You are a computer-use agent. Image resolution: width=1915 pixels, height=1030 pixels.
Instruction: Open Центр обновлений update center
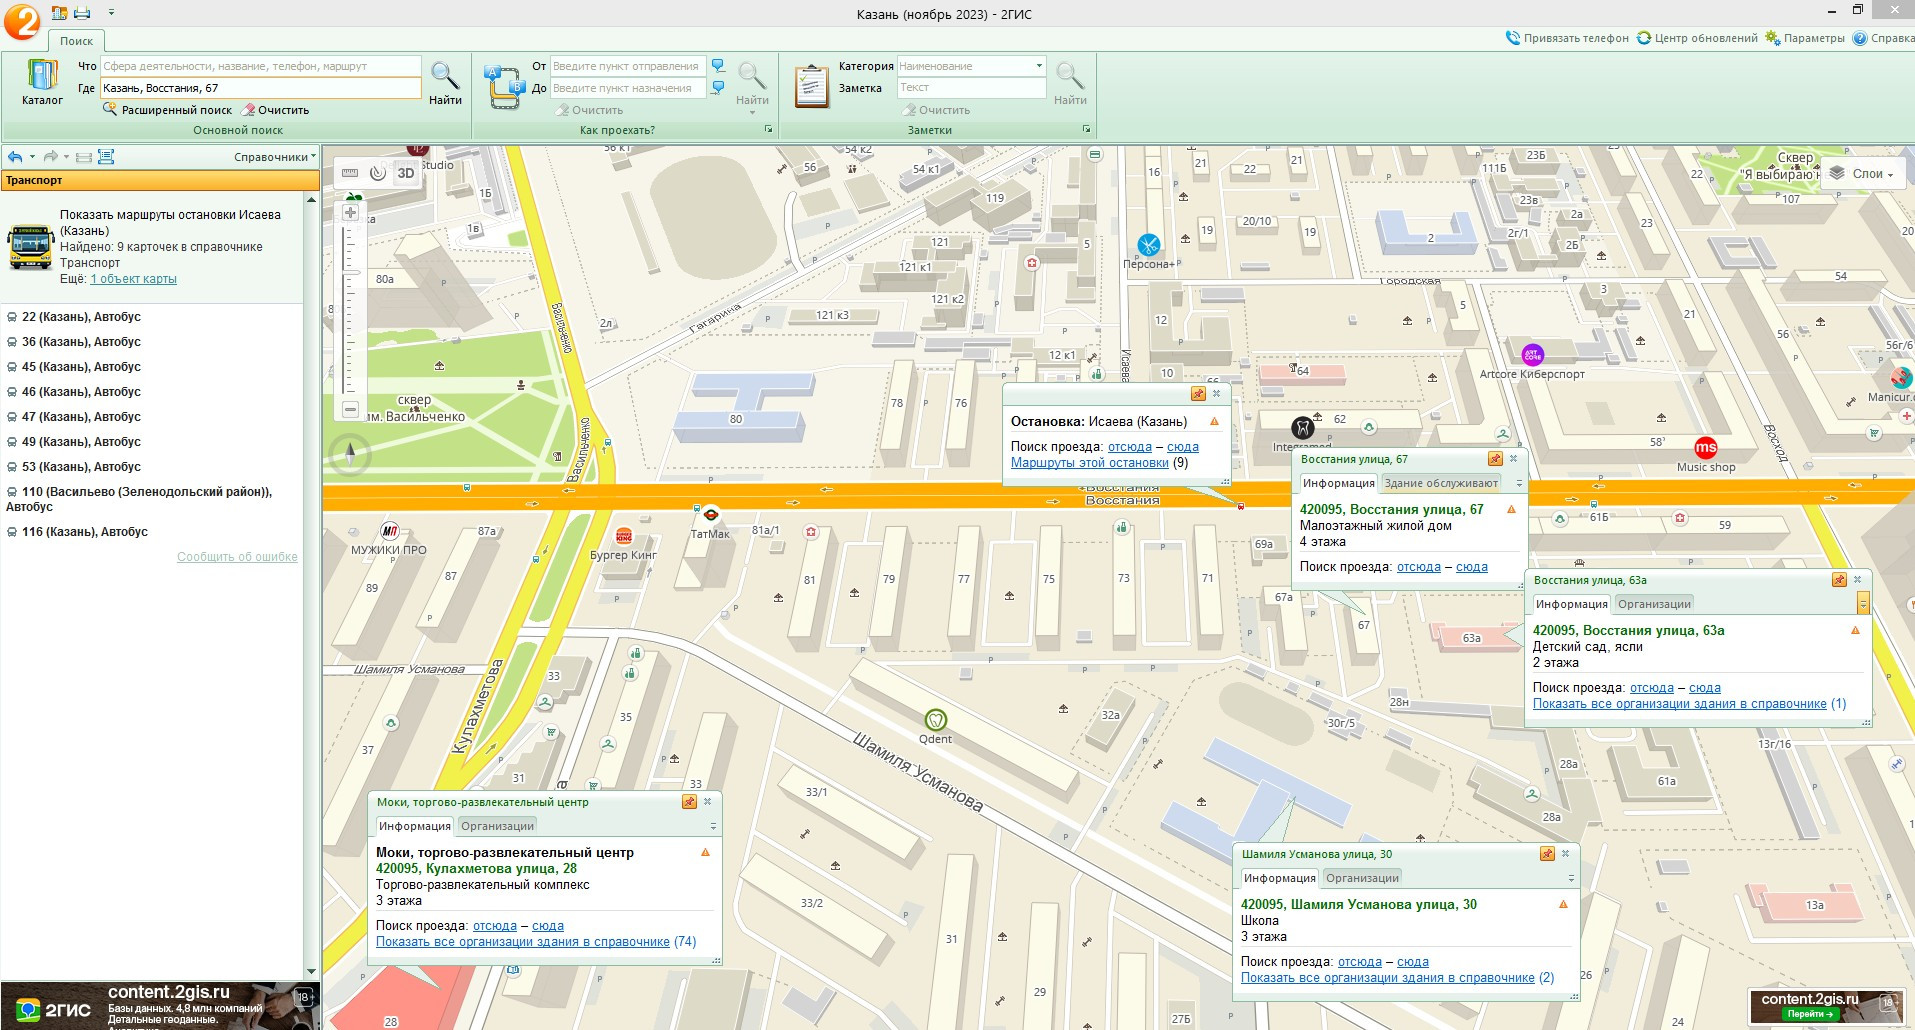pos(1697,38)
